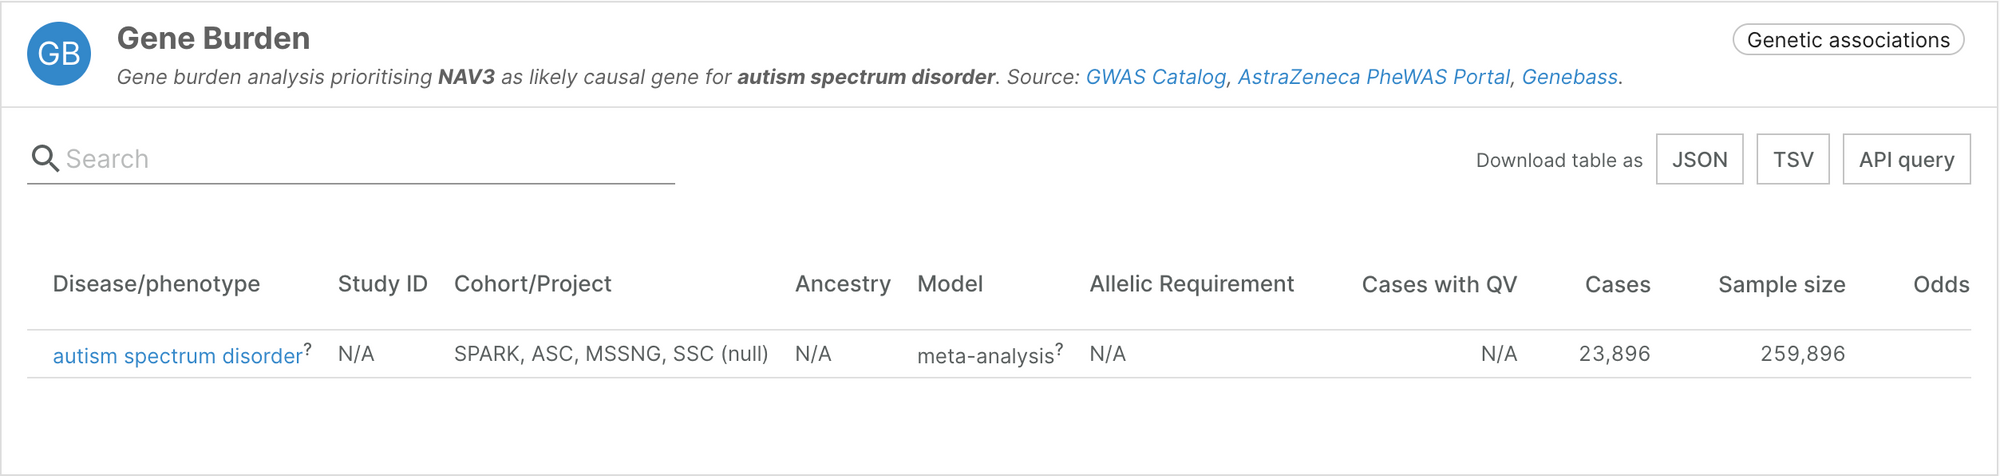Screen dimensions: 2000x476
Task: Open the autism spectrum disorder link
Action: (177, 356)
